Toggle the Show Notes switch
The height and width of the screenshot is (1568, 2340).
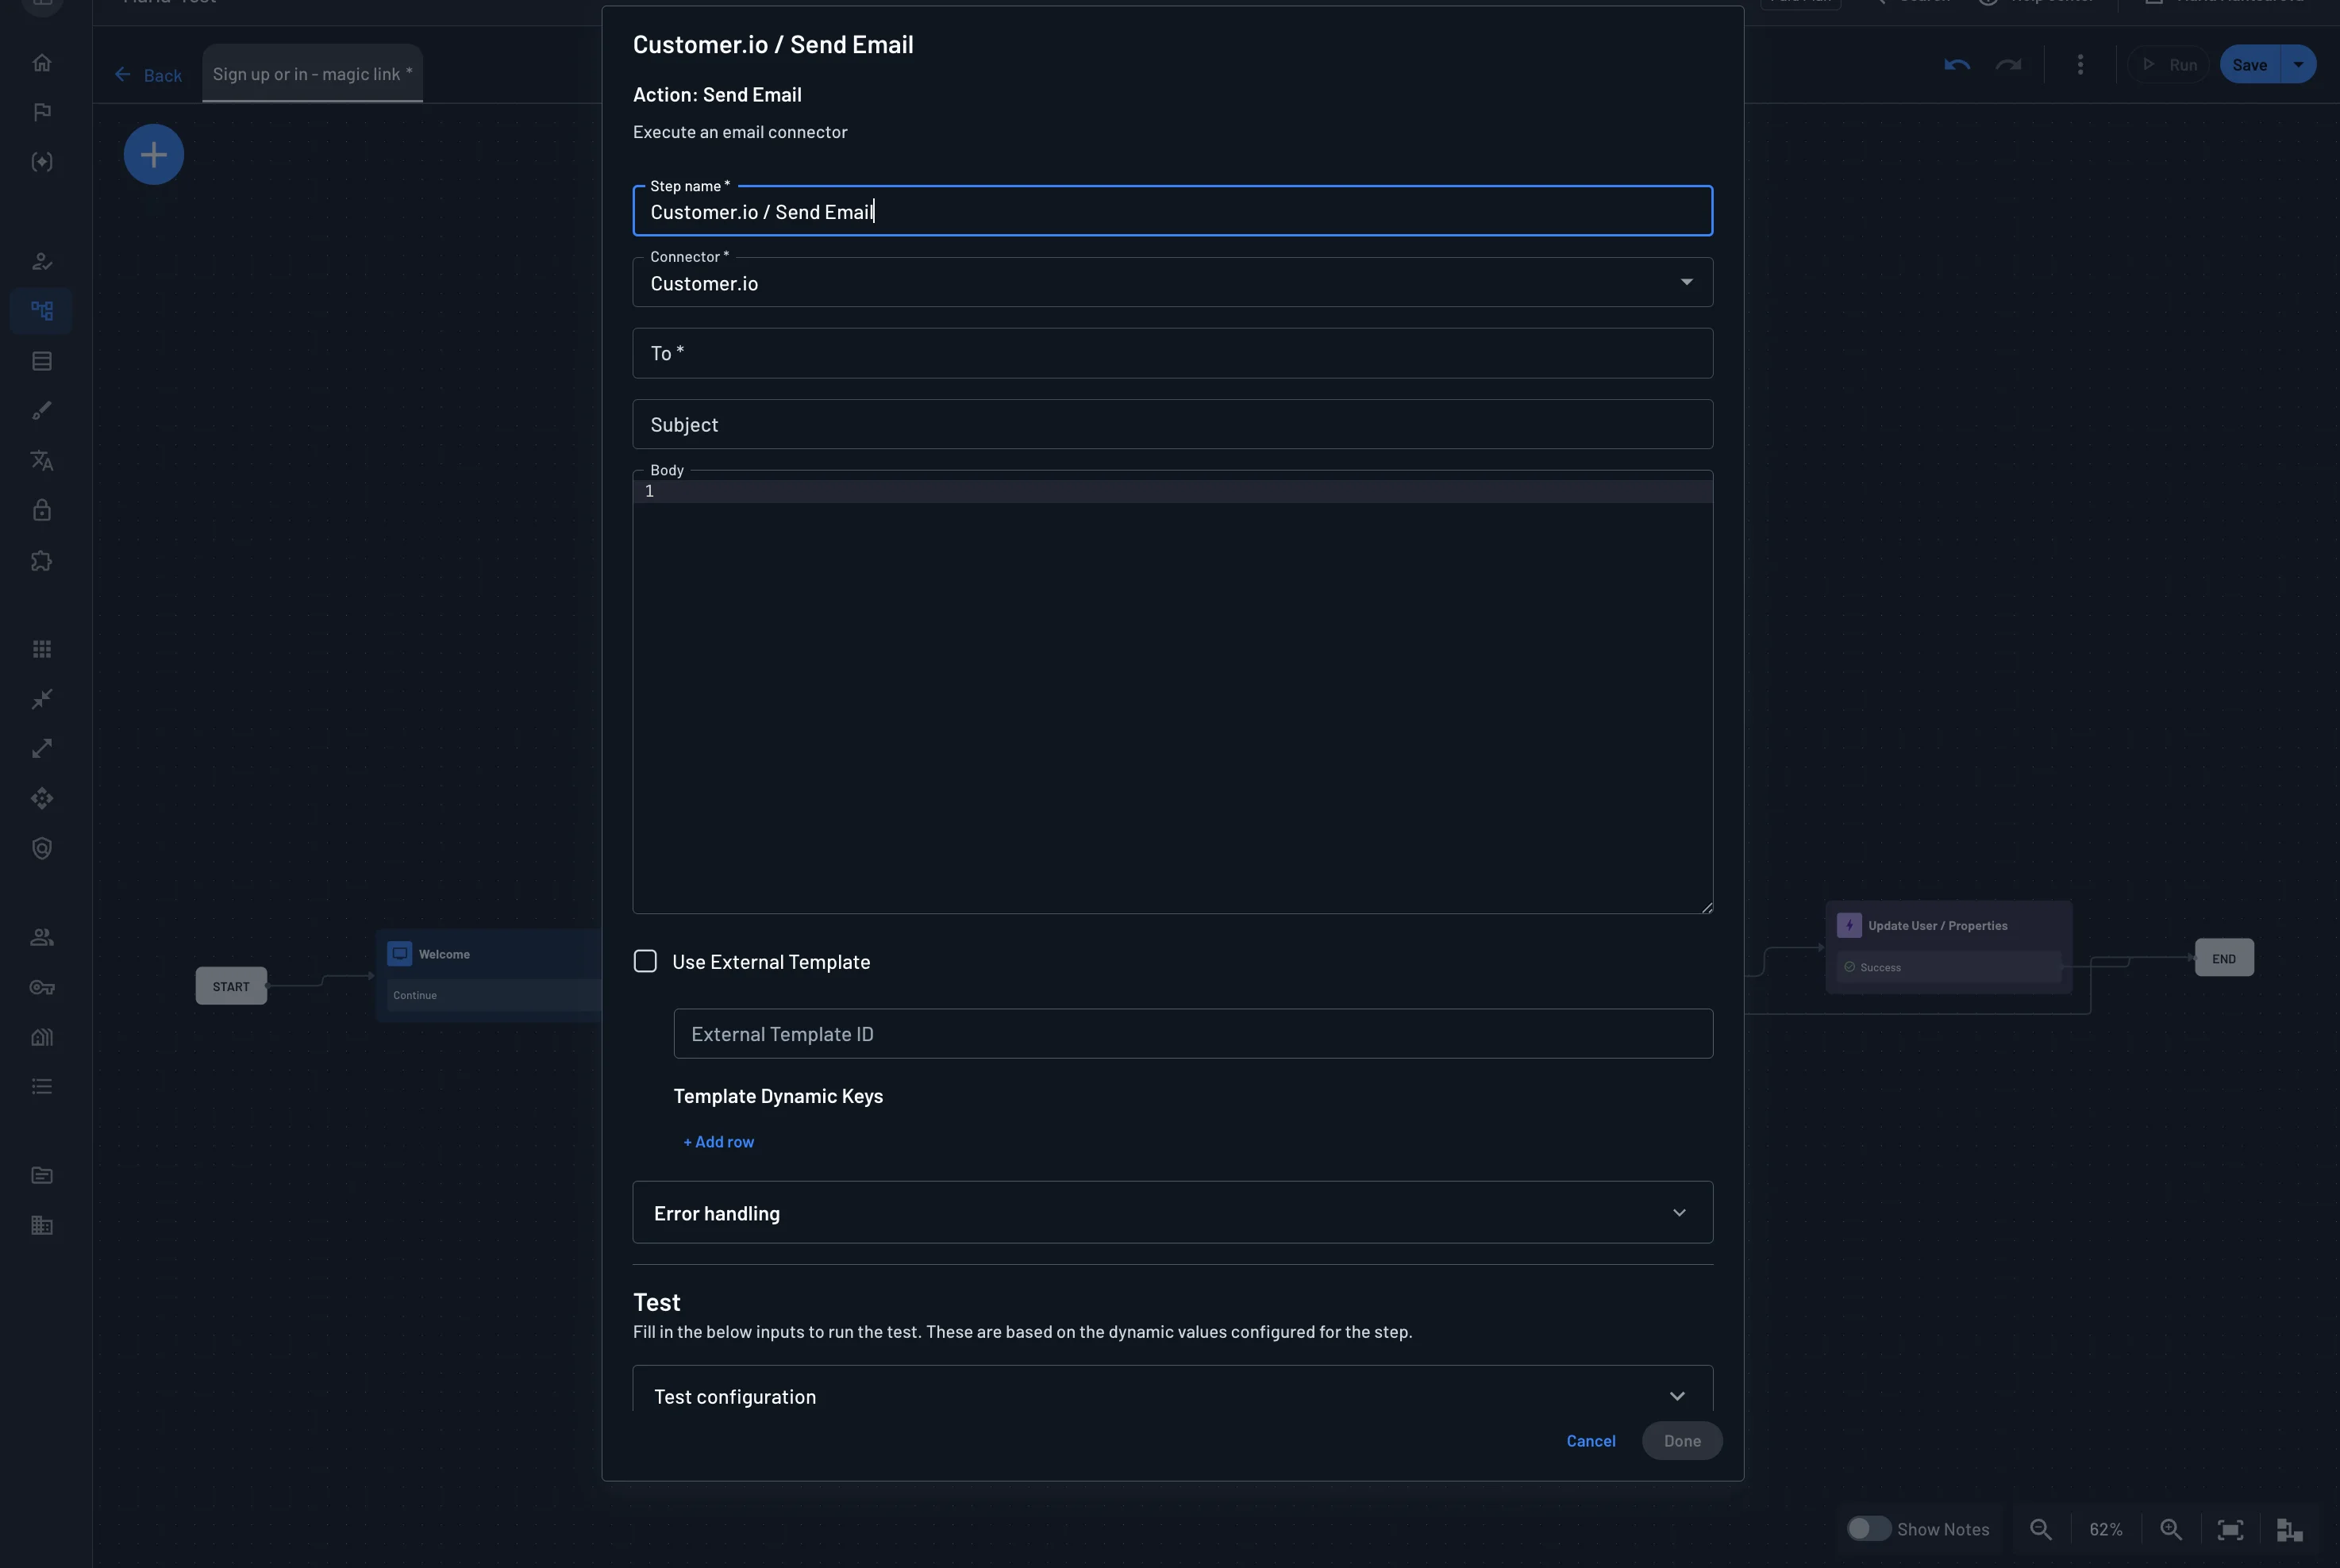coord(1868,1528)
